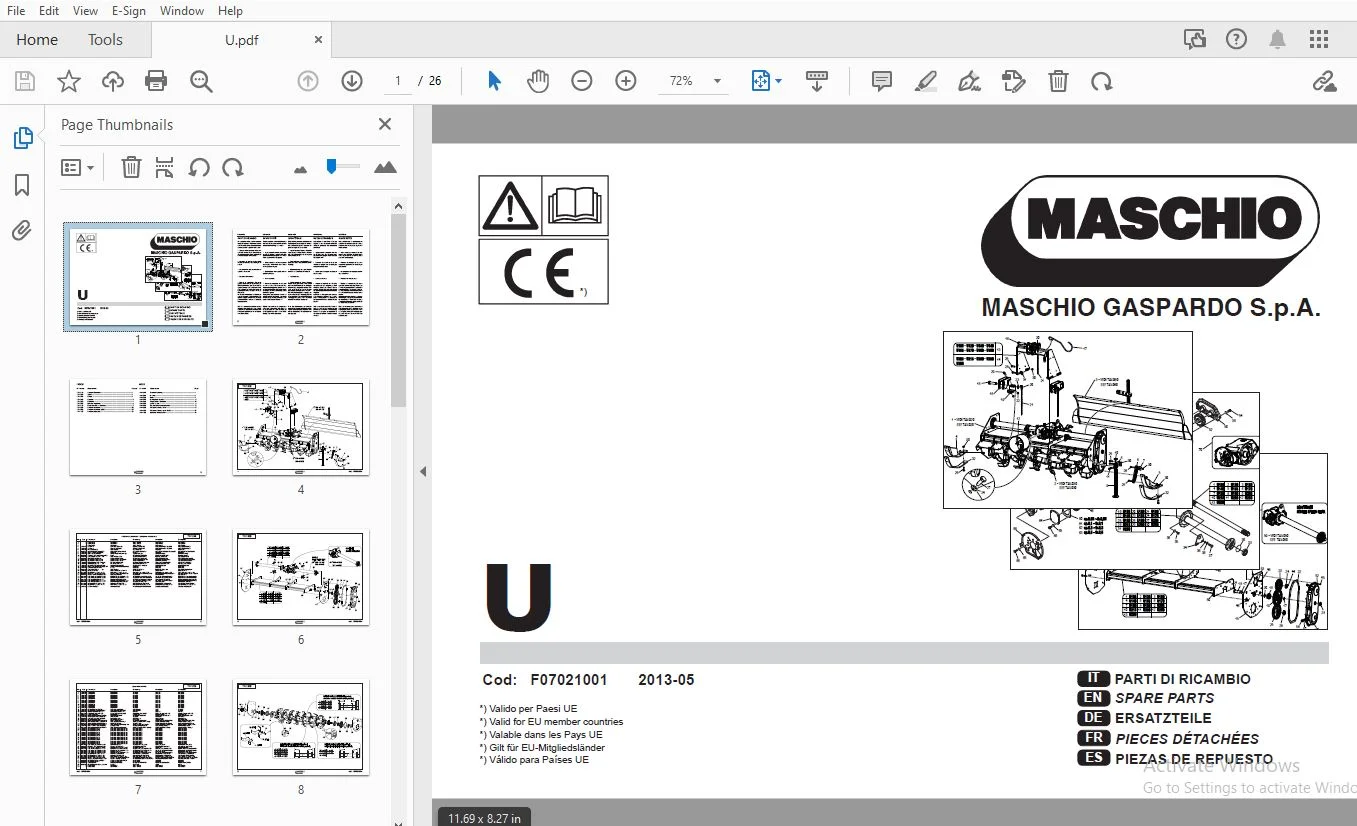Open the thumbnail options dropdown
1357x826 pixels.
click(x=77, y=168)
